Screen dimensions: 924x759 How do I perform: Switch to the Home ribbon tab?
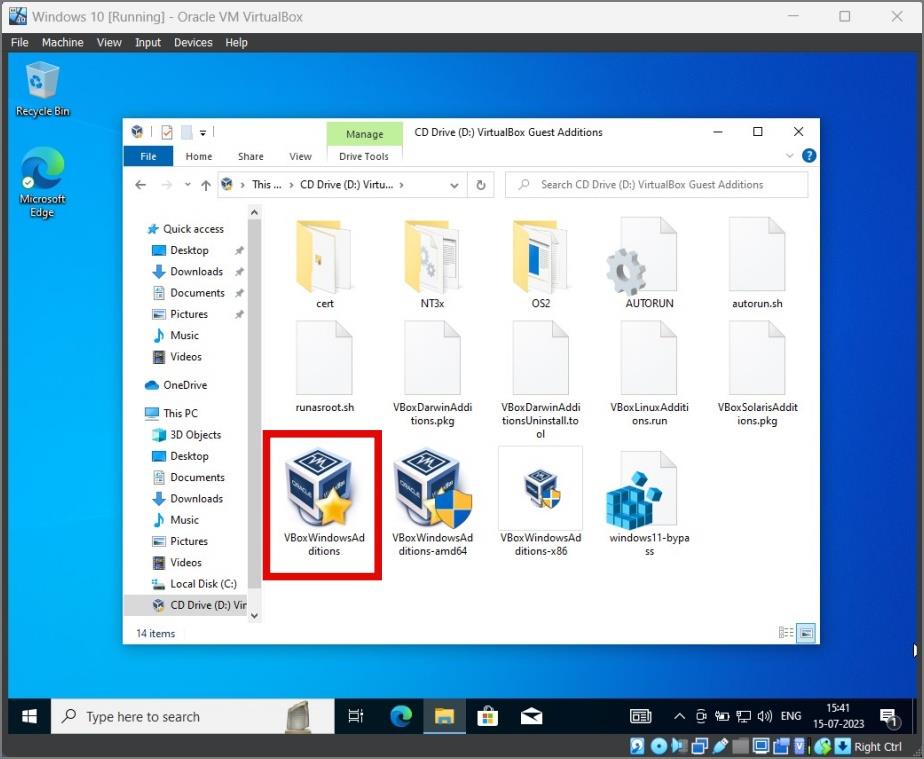(199, 156)
